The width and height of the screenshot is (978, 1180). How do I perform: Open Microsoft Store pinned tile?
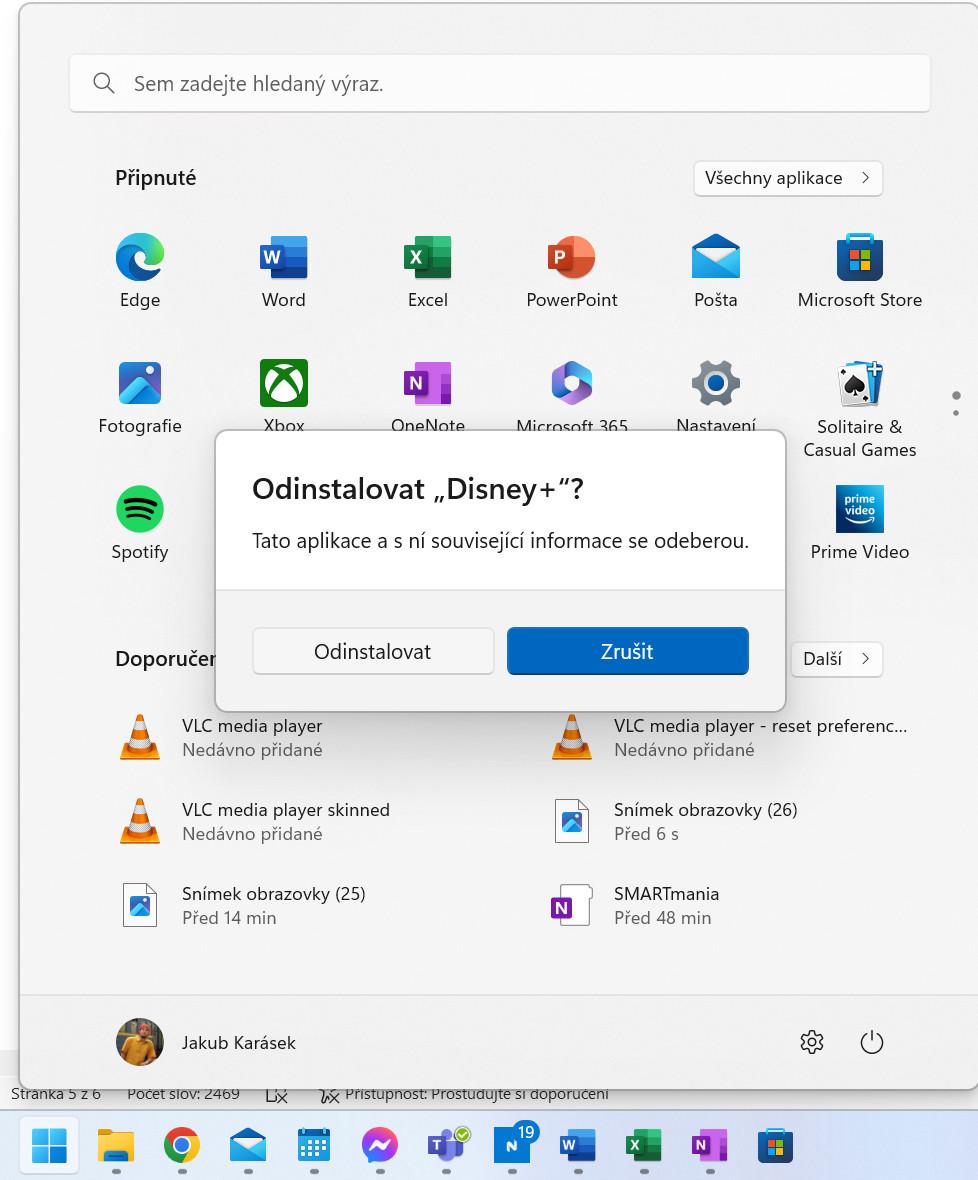tap(860, 271)
